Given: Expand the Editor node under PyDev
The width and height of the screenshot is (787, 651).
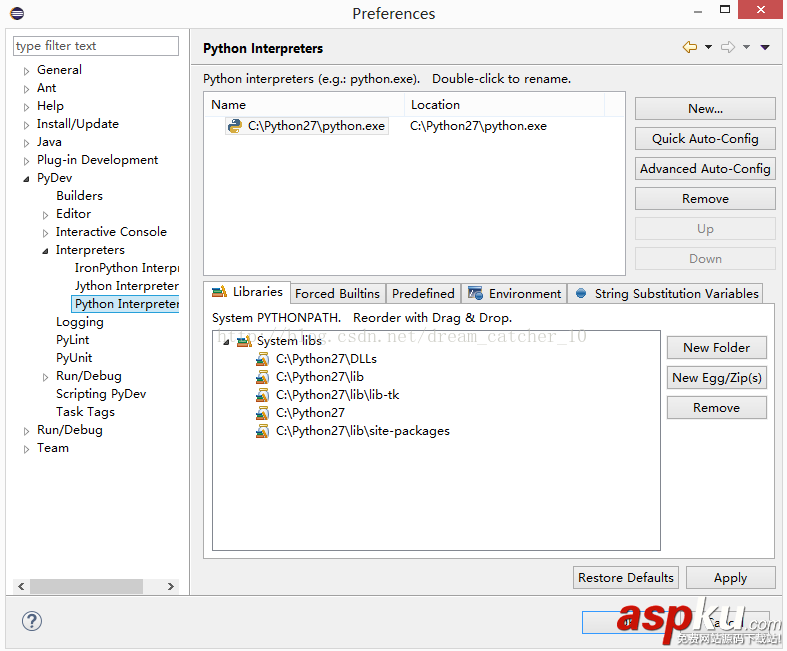Looking at the screenshot, I should click(45, 215).
